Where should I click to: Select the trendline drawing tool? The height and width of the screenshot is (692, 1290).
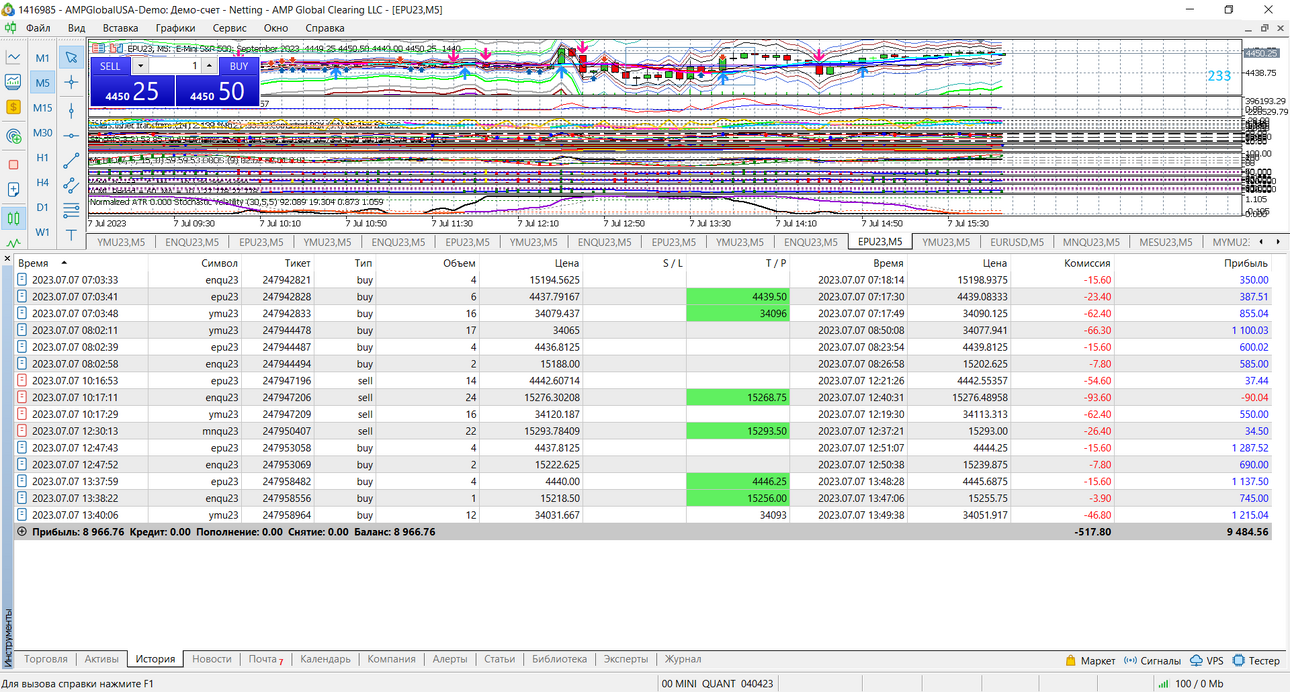71,159
